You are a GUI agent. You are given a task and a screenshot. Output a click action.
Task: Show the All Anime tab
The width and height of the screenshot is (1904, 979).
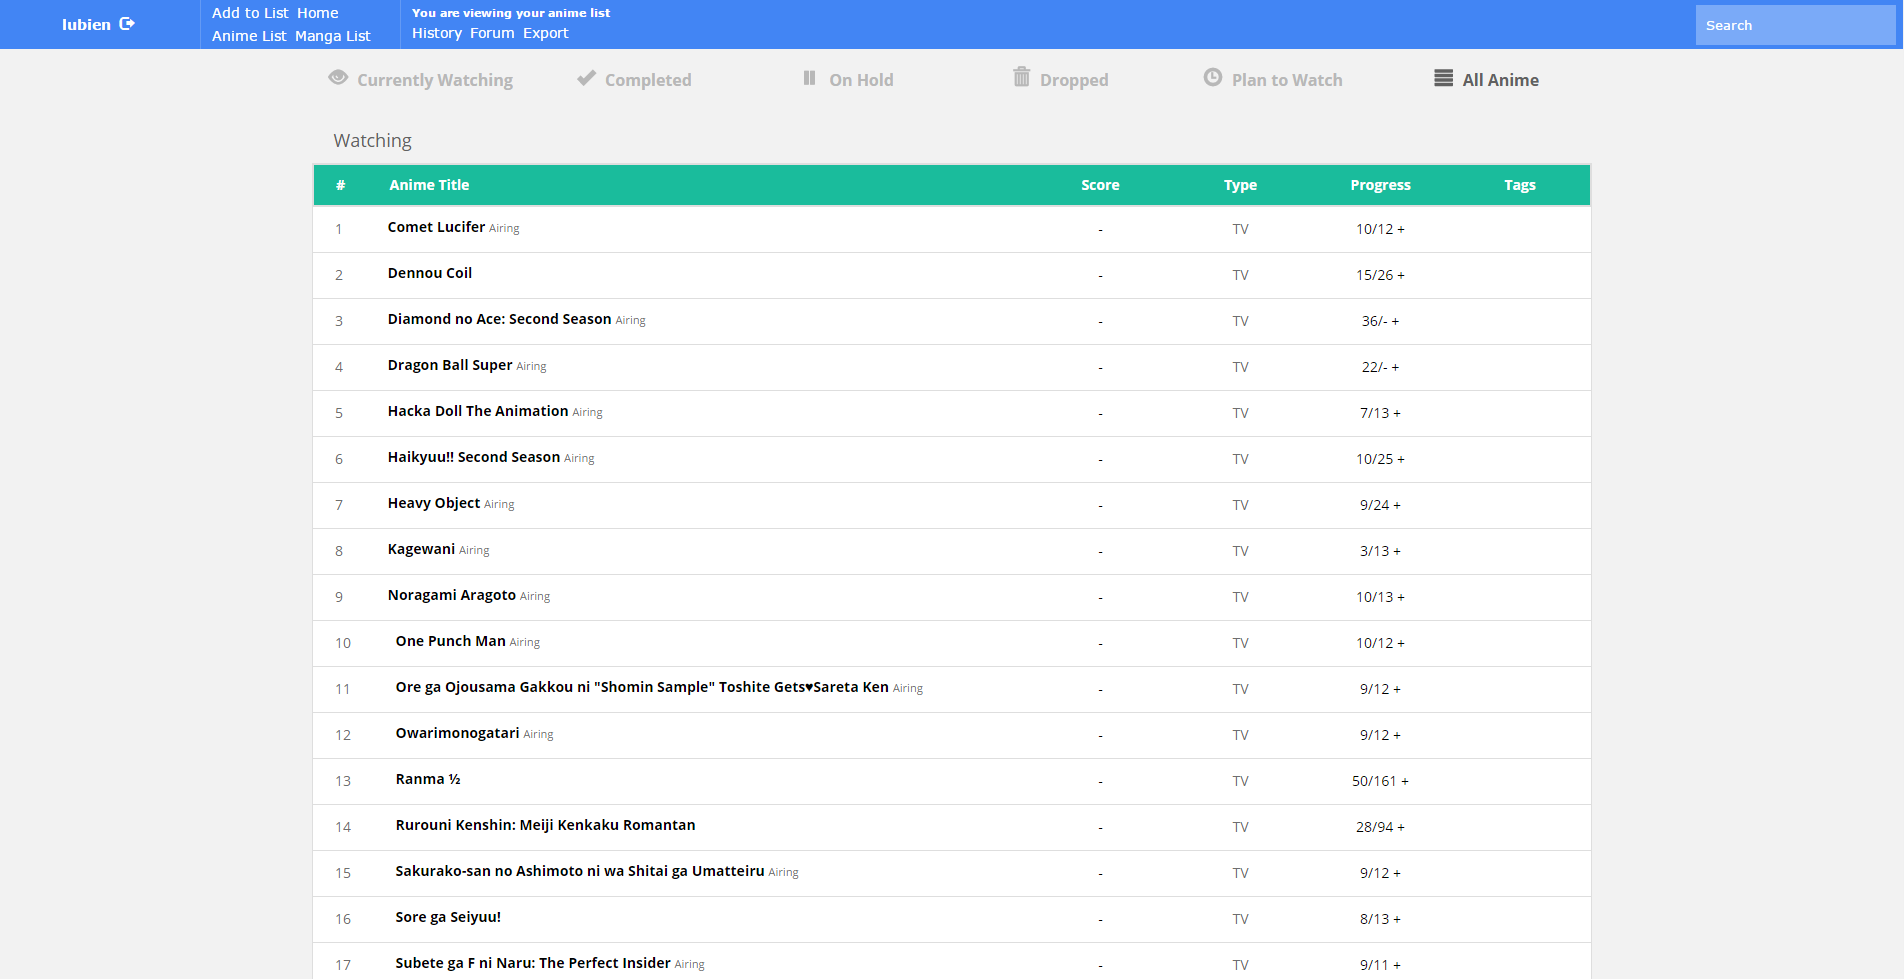click(1500, 80)
